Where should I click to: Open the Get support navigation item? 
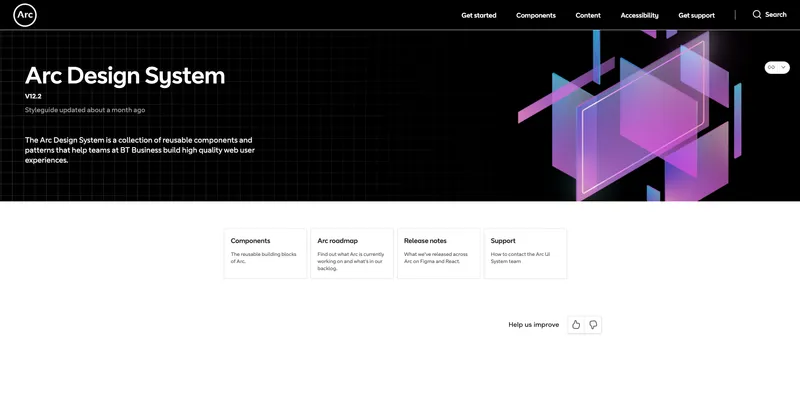tap(696, 15)
